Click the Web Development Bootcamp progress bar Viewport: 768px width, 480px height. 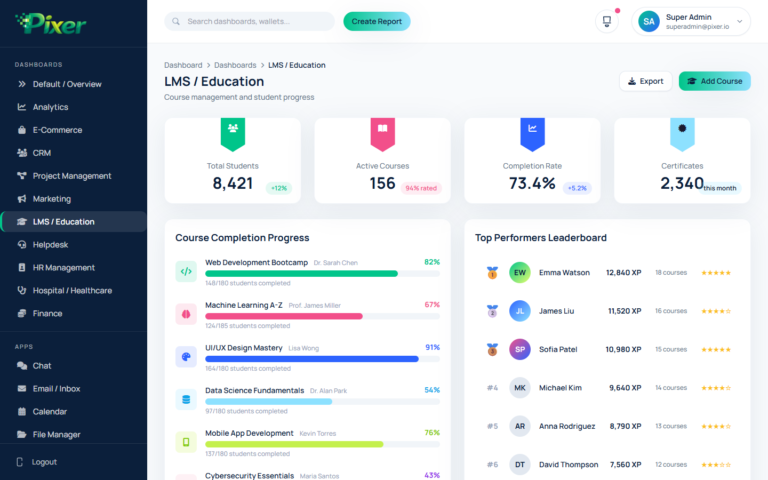click(x=322, y=274)
